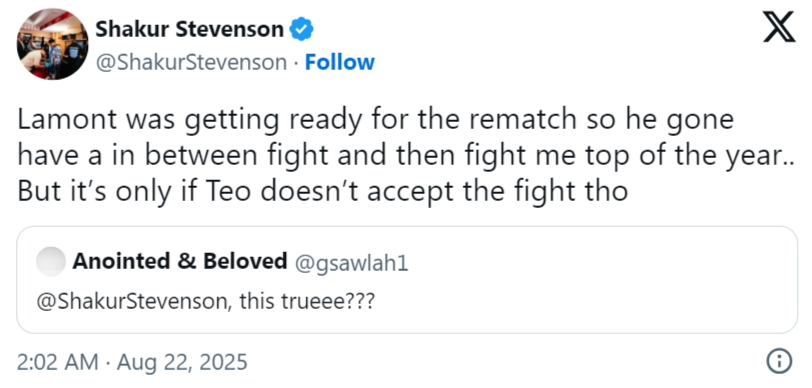Click the Aug 22, 2025 date
The image size is (812, 388).
[182, 362]
